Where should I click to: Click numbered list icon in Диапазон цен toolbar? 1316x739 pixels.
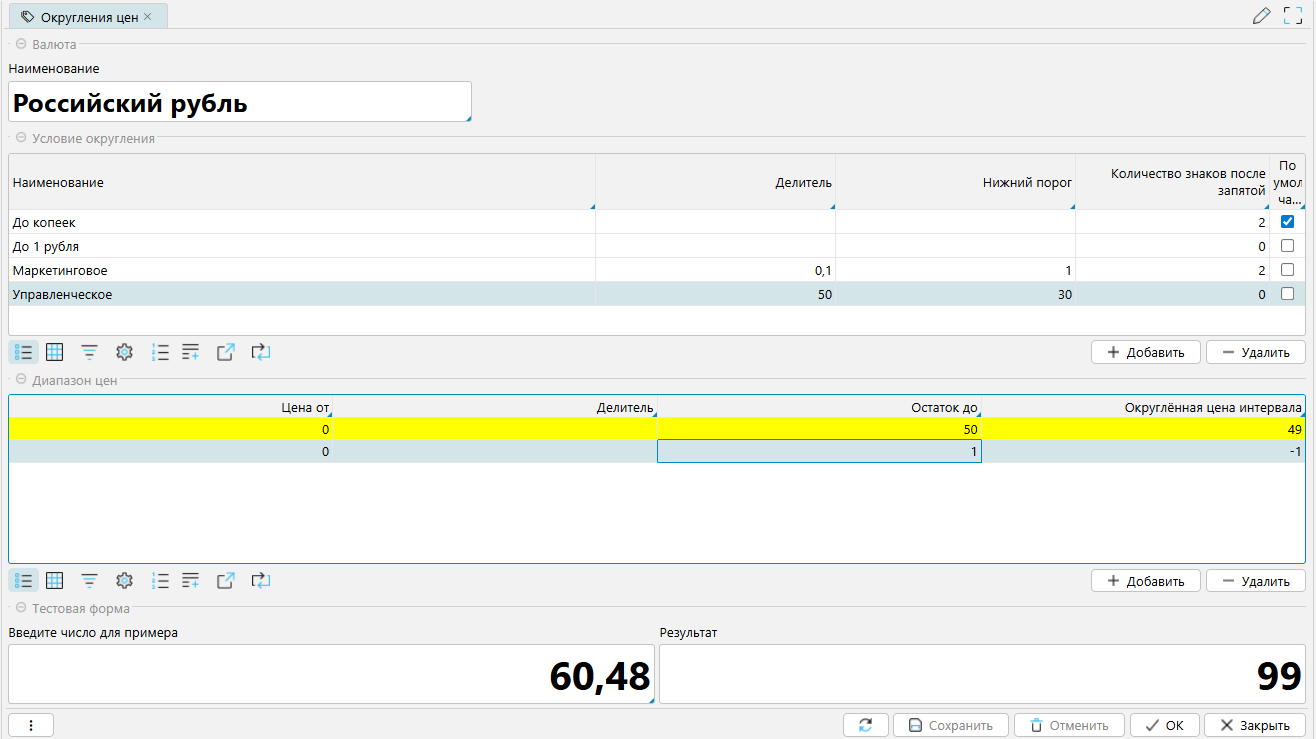click(159, 581)
